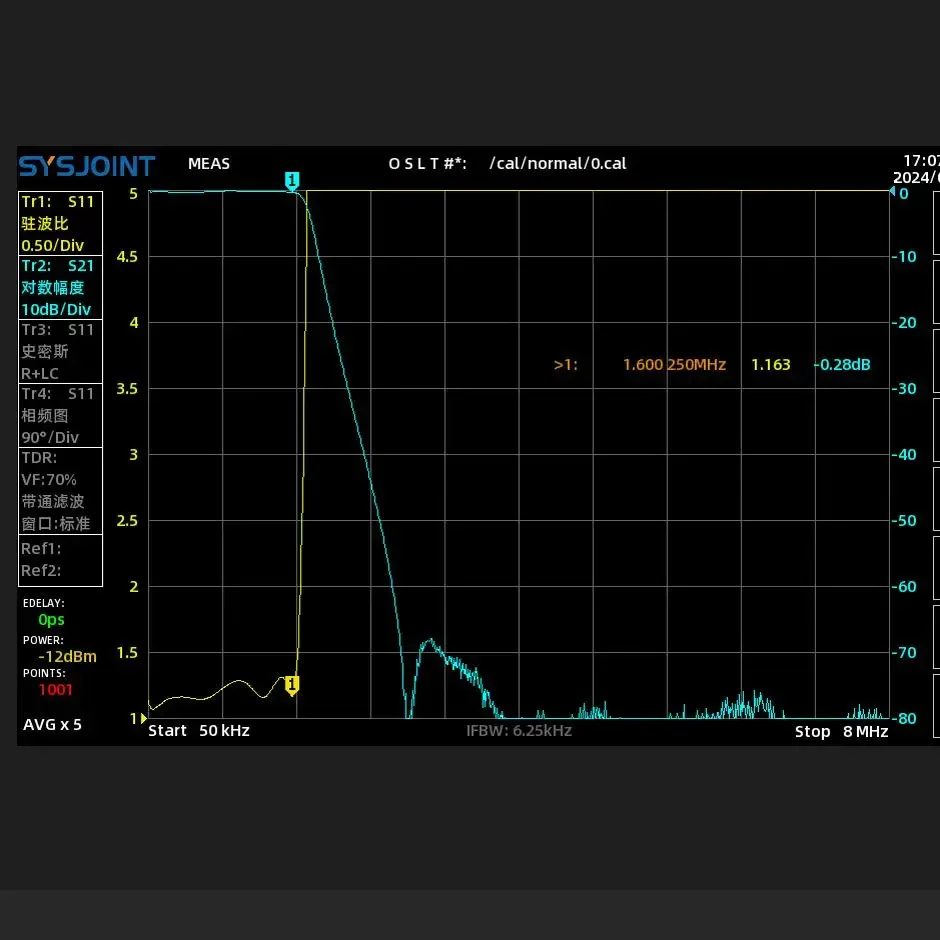Click the marker readout 1.600 250MHz frequency
940x940 pixels.
[674, 364]
